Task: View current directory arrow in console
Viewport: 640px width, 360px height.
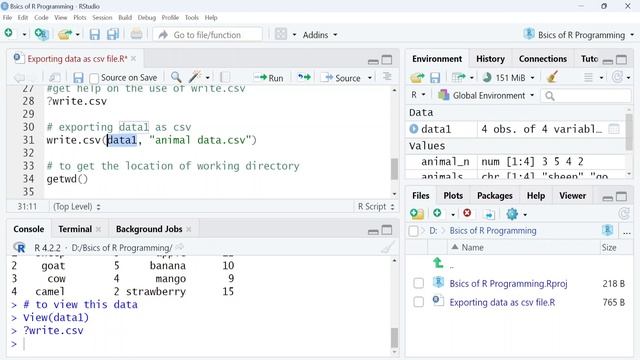Action: 180,247
